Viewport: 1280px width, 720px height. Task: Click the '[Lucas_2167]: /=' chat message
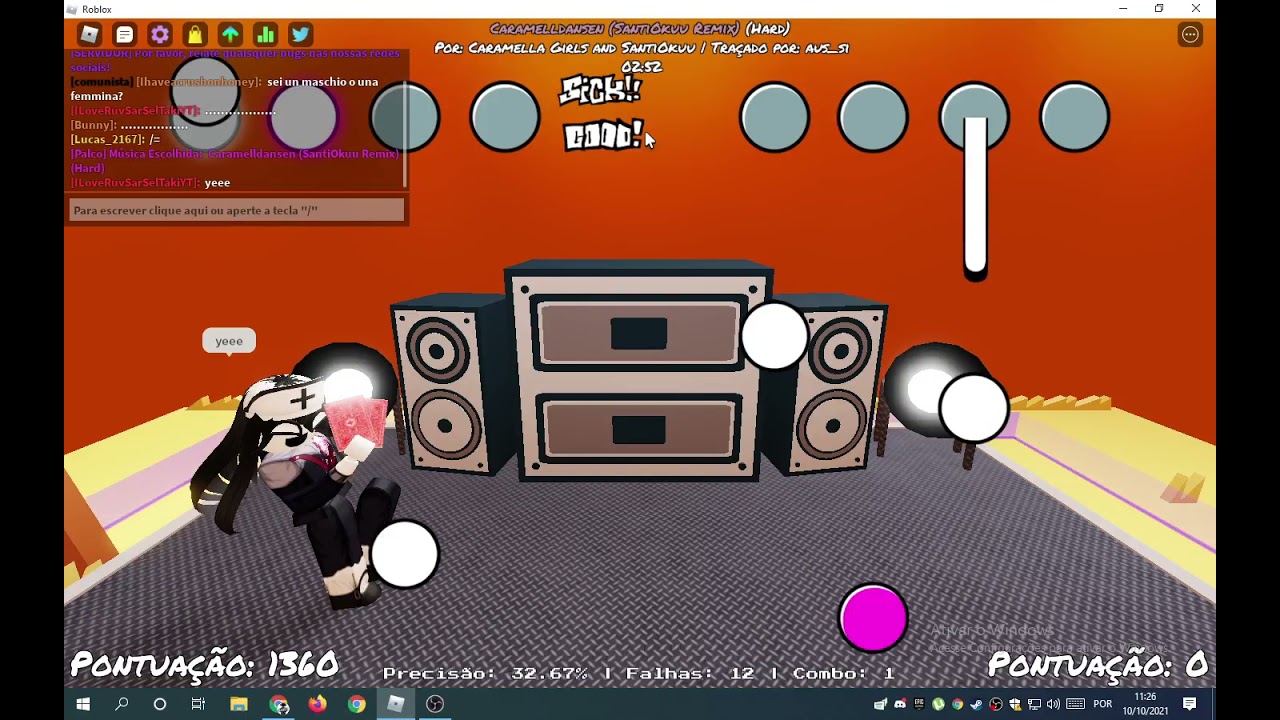tap(115, 139)
